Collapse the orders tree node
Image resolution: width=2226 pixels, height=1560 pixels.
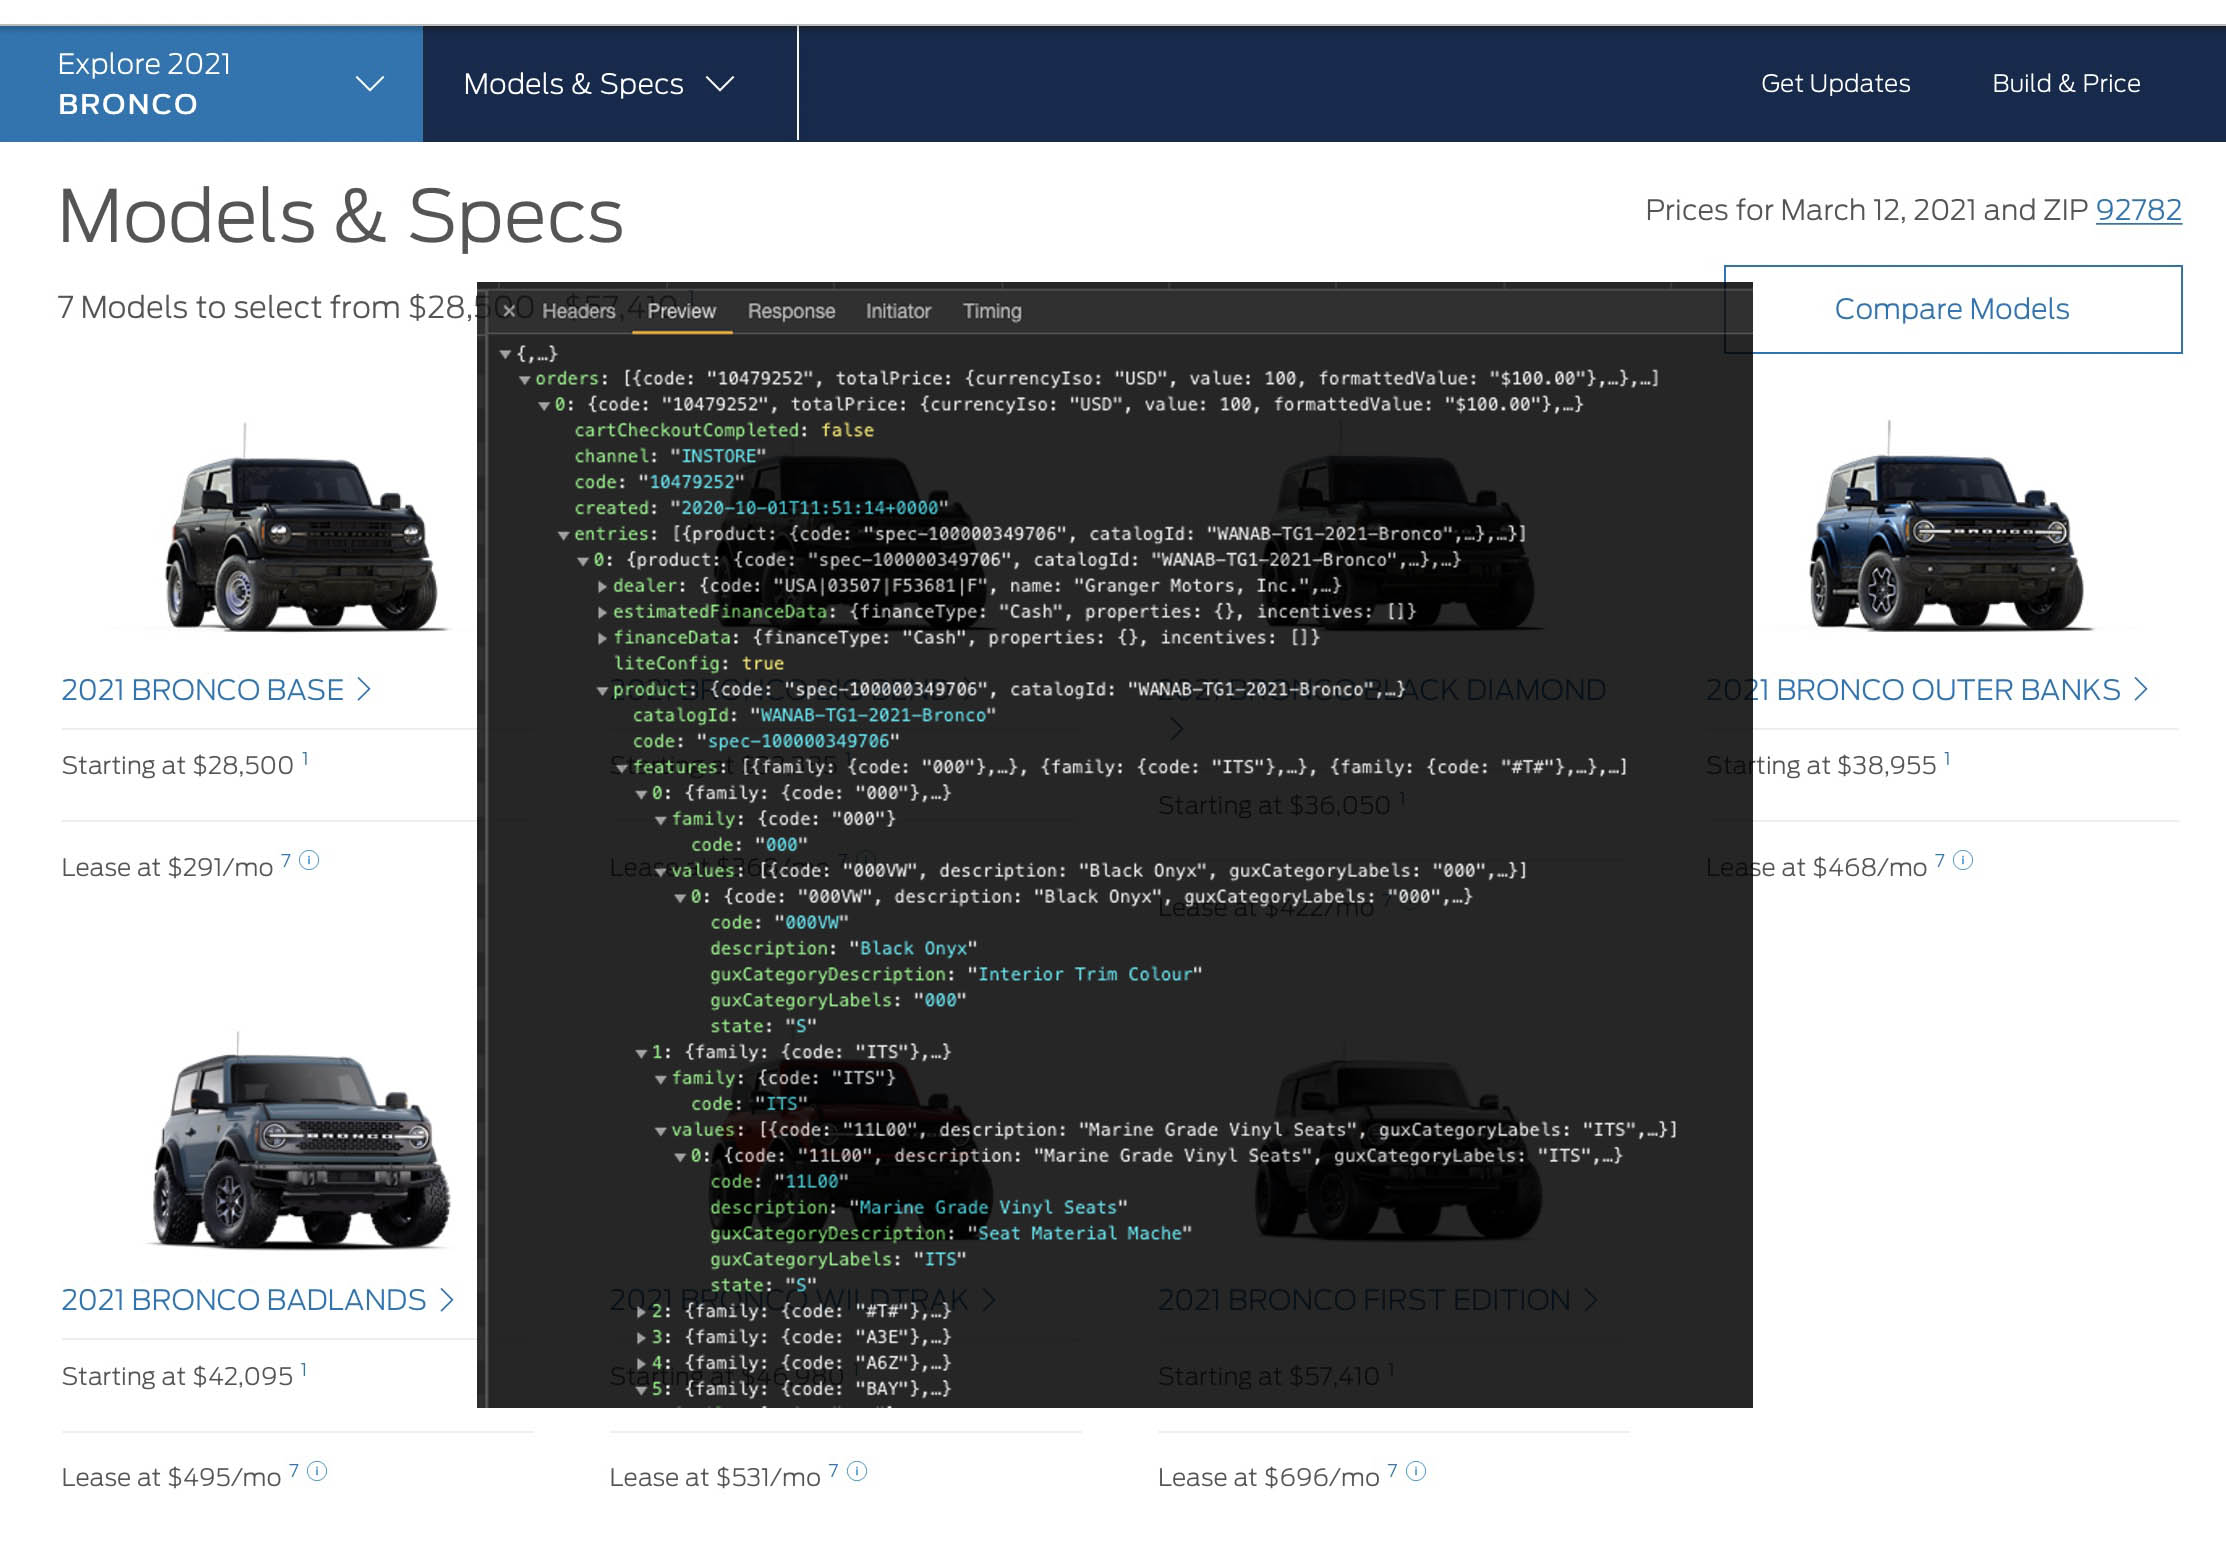524,378
